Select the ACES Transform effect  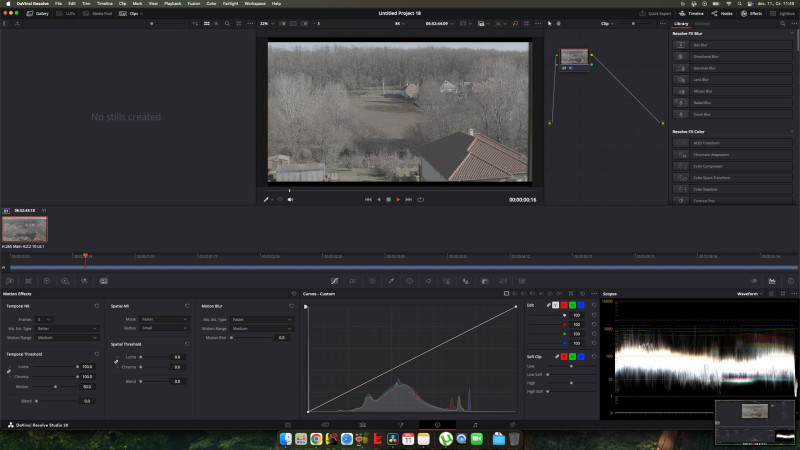click(732, 143)
